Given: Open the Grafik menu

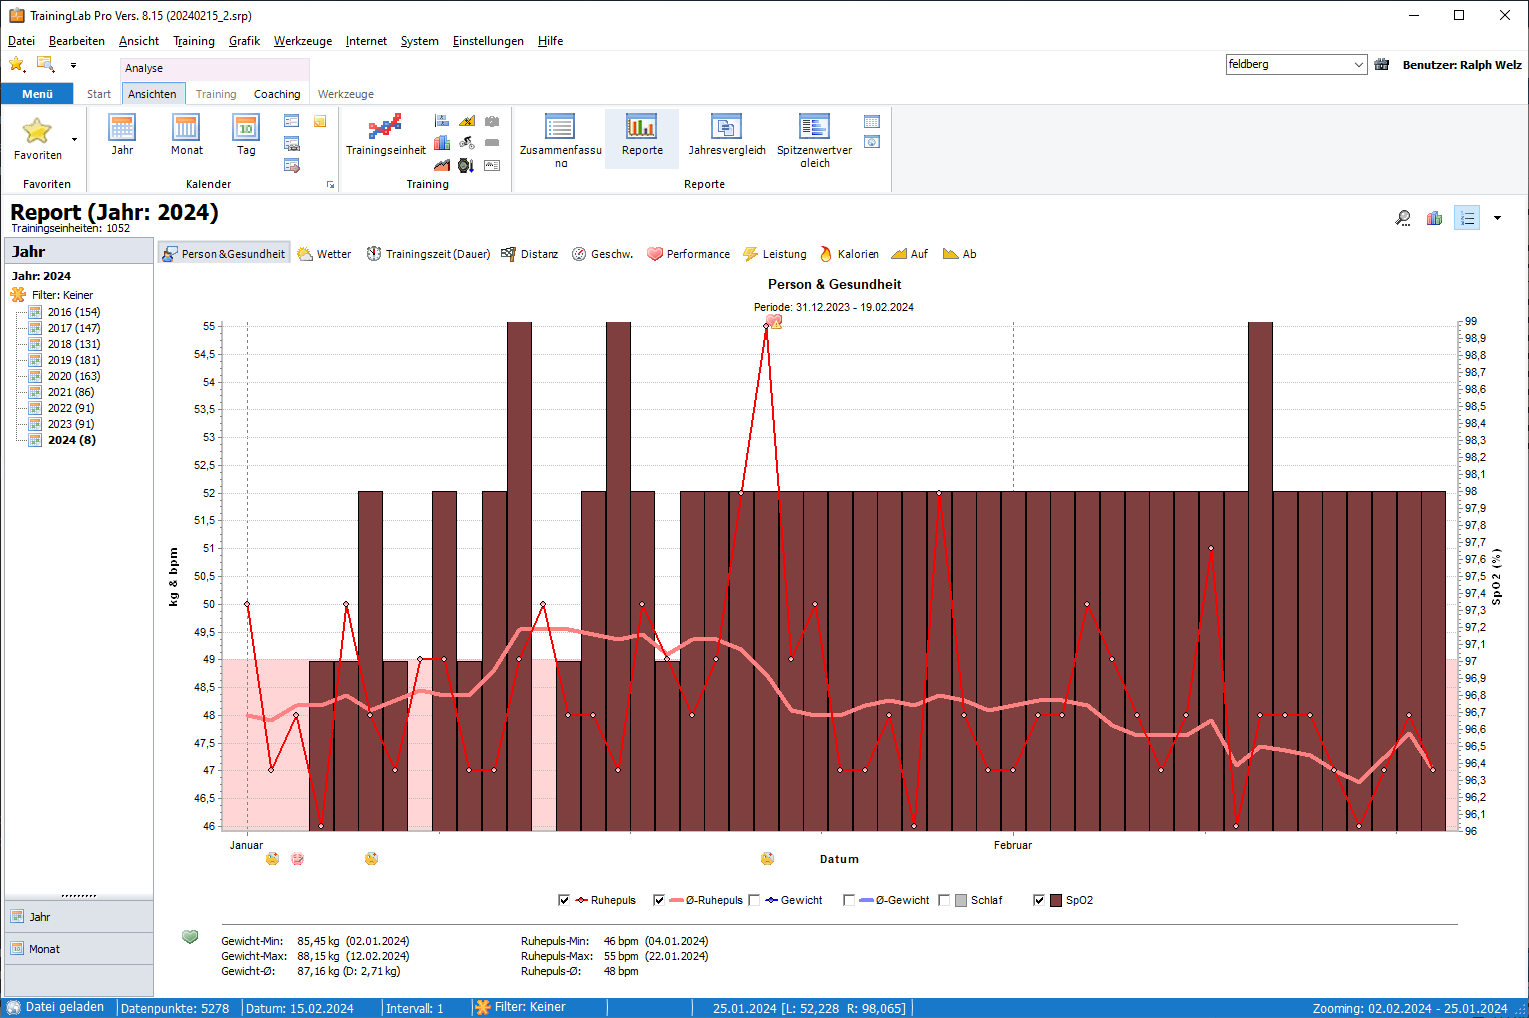Looking at the screenshot, I should (x=244, y=41).
